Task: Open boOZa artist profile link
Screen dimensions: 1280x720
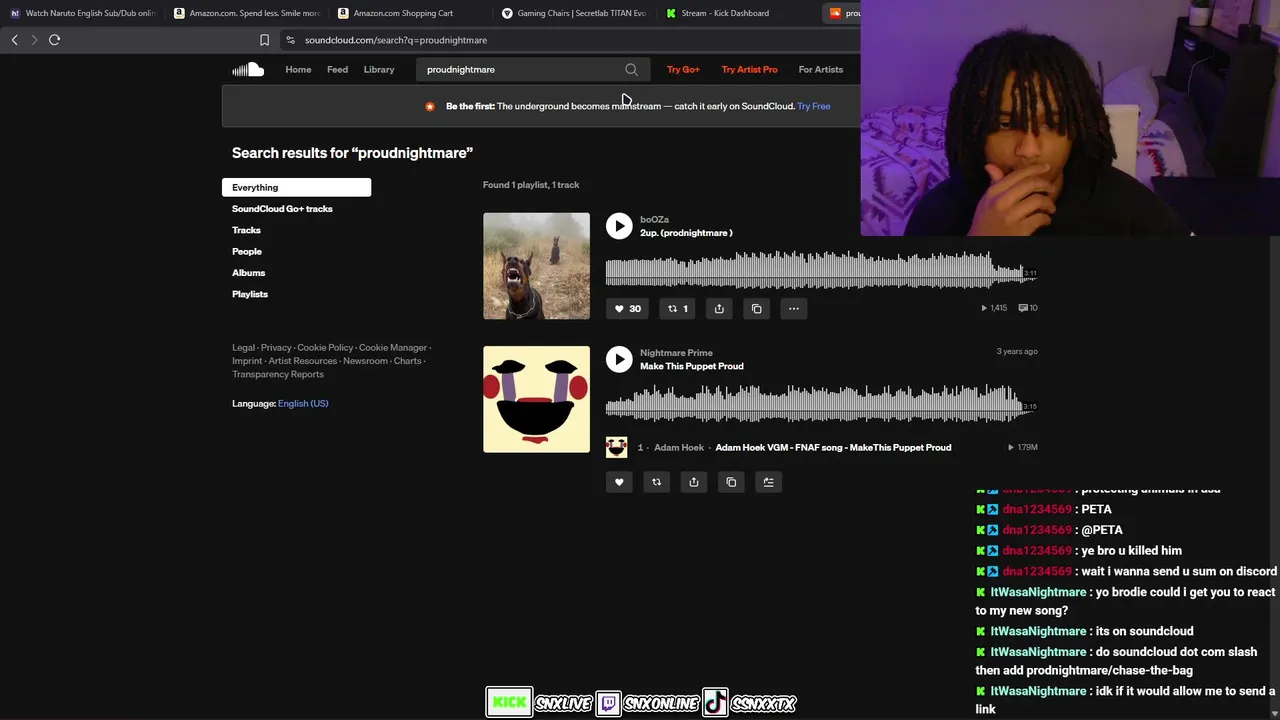Action: [654, 219]
